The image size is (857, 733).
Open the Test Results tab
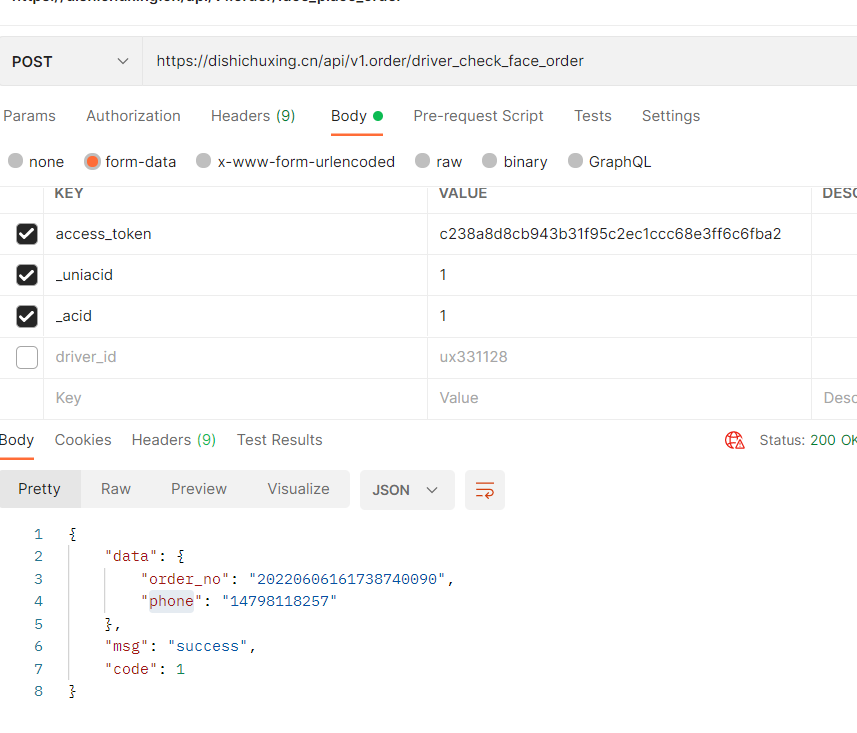coord(279,440)
